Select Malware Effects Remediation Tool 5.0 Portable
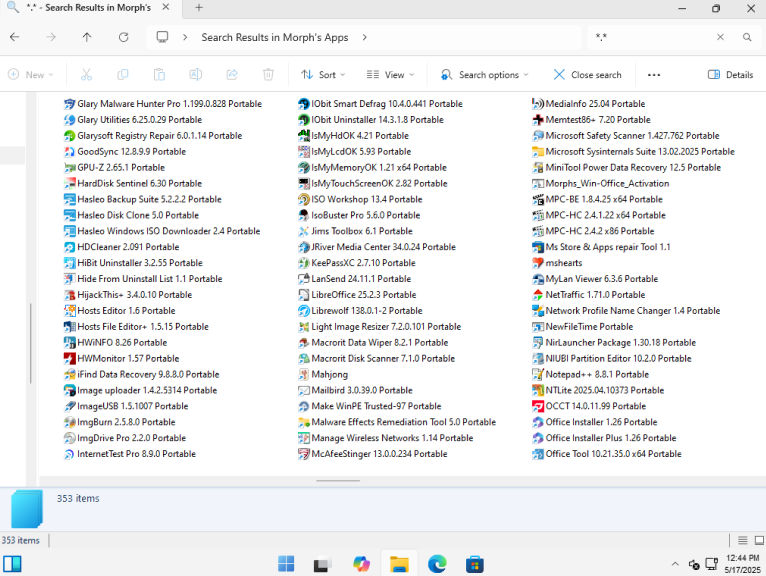 click(397, 422)
